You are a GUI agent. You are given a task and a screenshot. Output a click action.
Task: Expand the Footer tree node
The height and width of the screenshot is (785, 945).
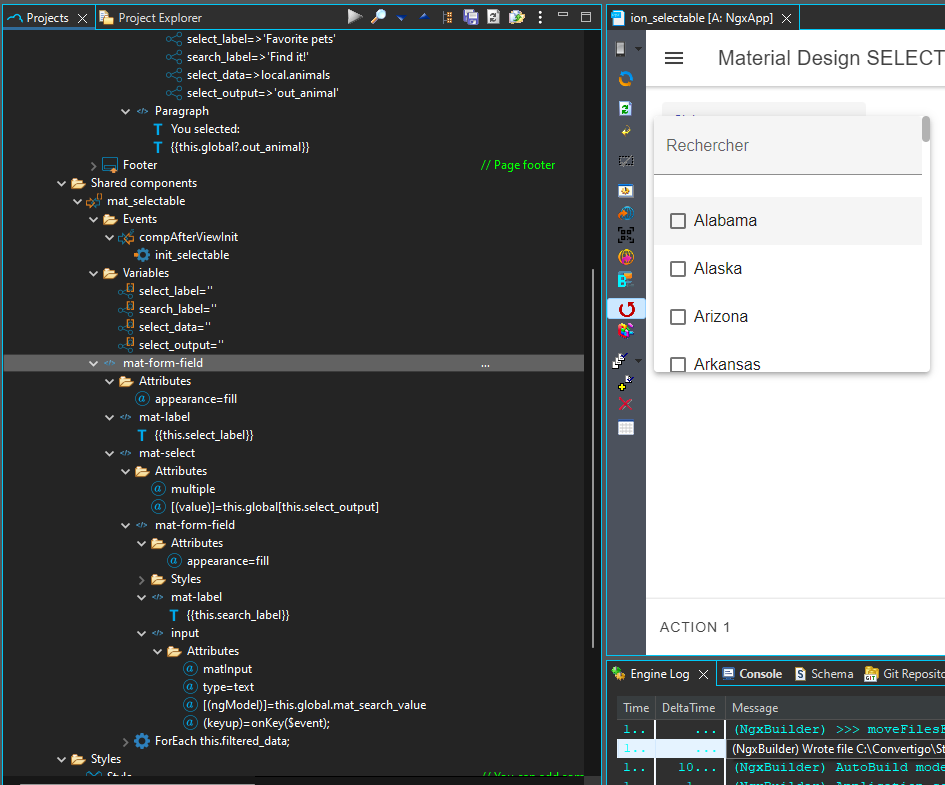click(x=94, y=166)
